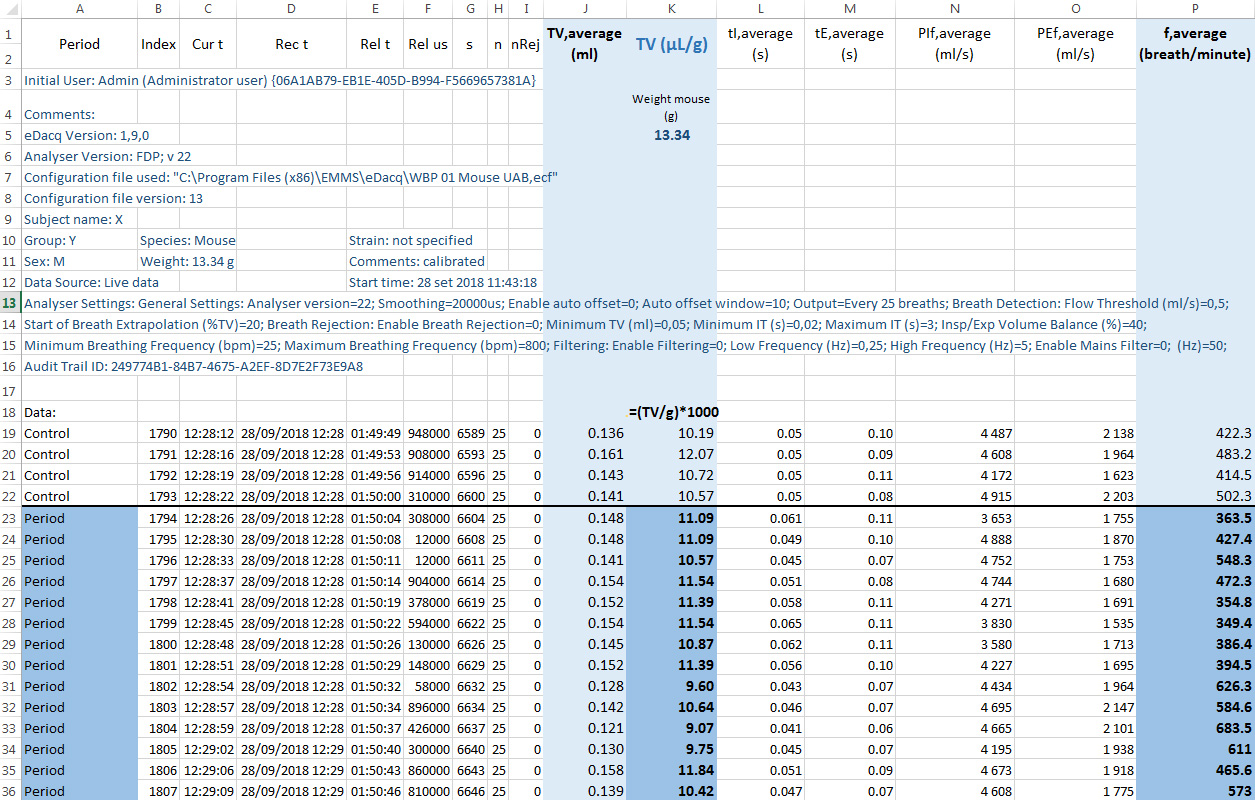Click the "Weight mouse (g)" label cell

pos(672,106)
